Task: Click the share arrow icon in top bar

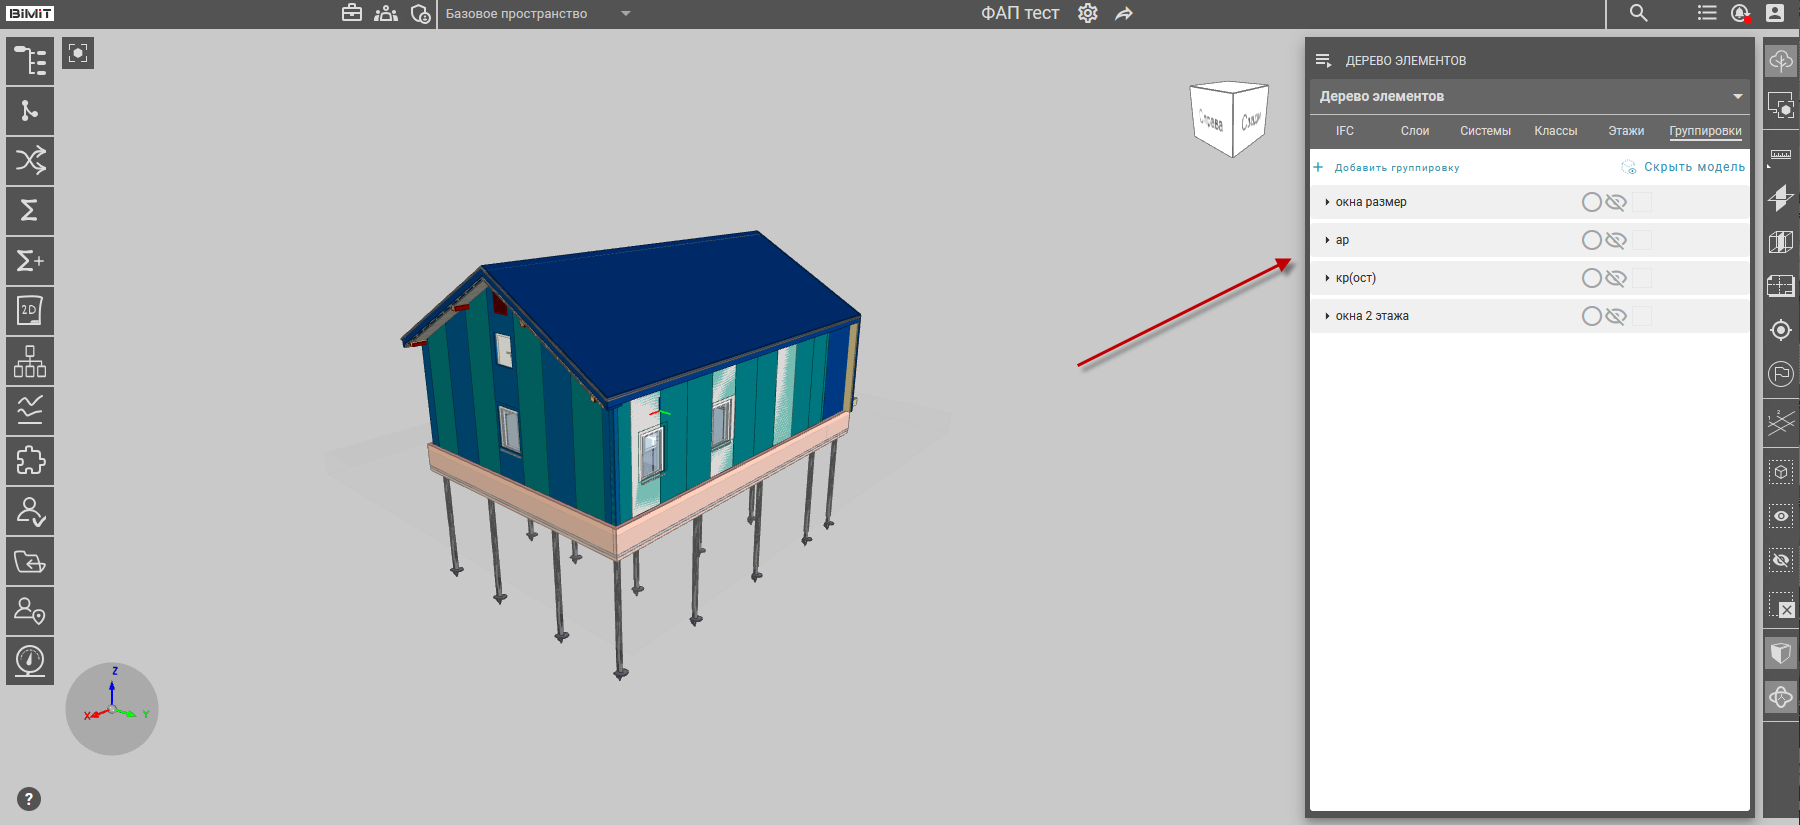Action: click(1124, 13)
